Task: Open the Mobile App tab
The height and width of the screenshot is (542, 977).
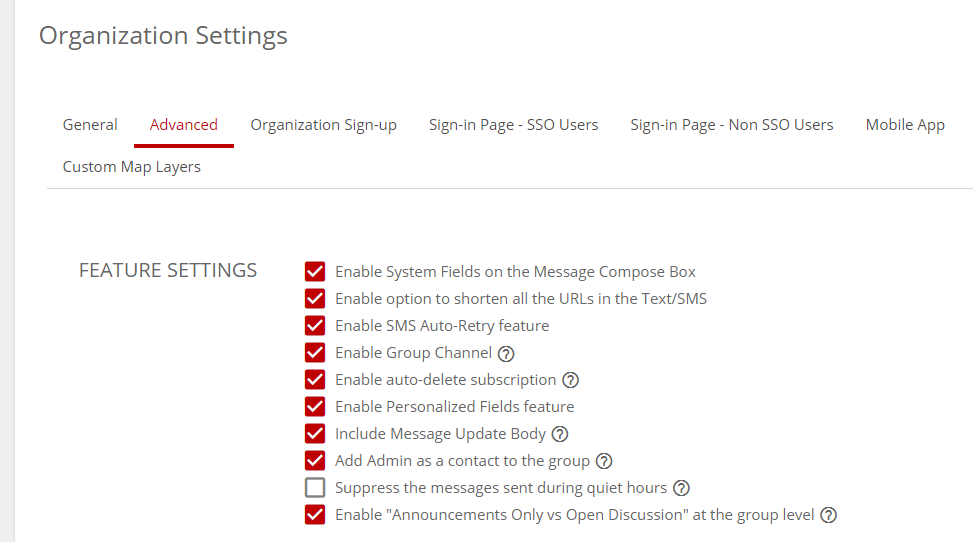Action: [x=905, y=125]
